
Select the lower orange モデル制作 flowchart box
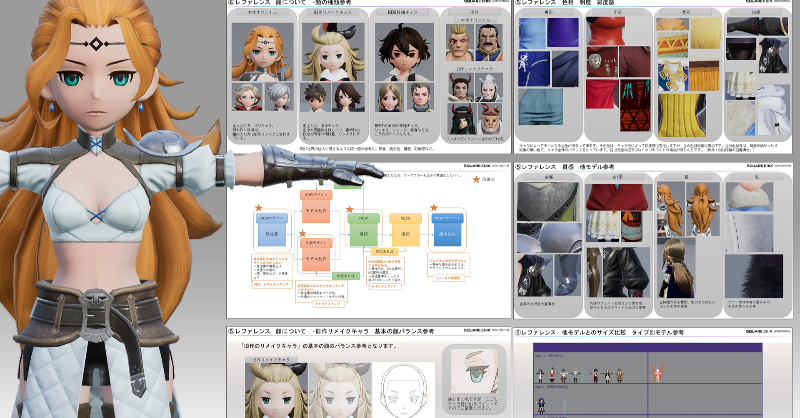[x=316, y=255]
